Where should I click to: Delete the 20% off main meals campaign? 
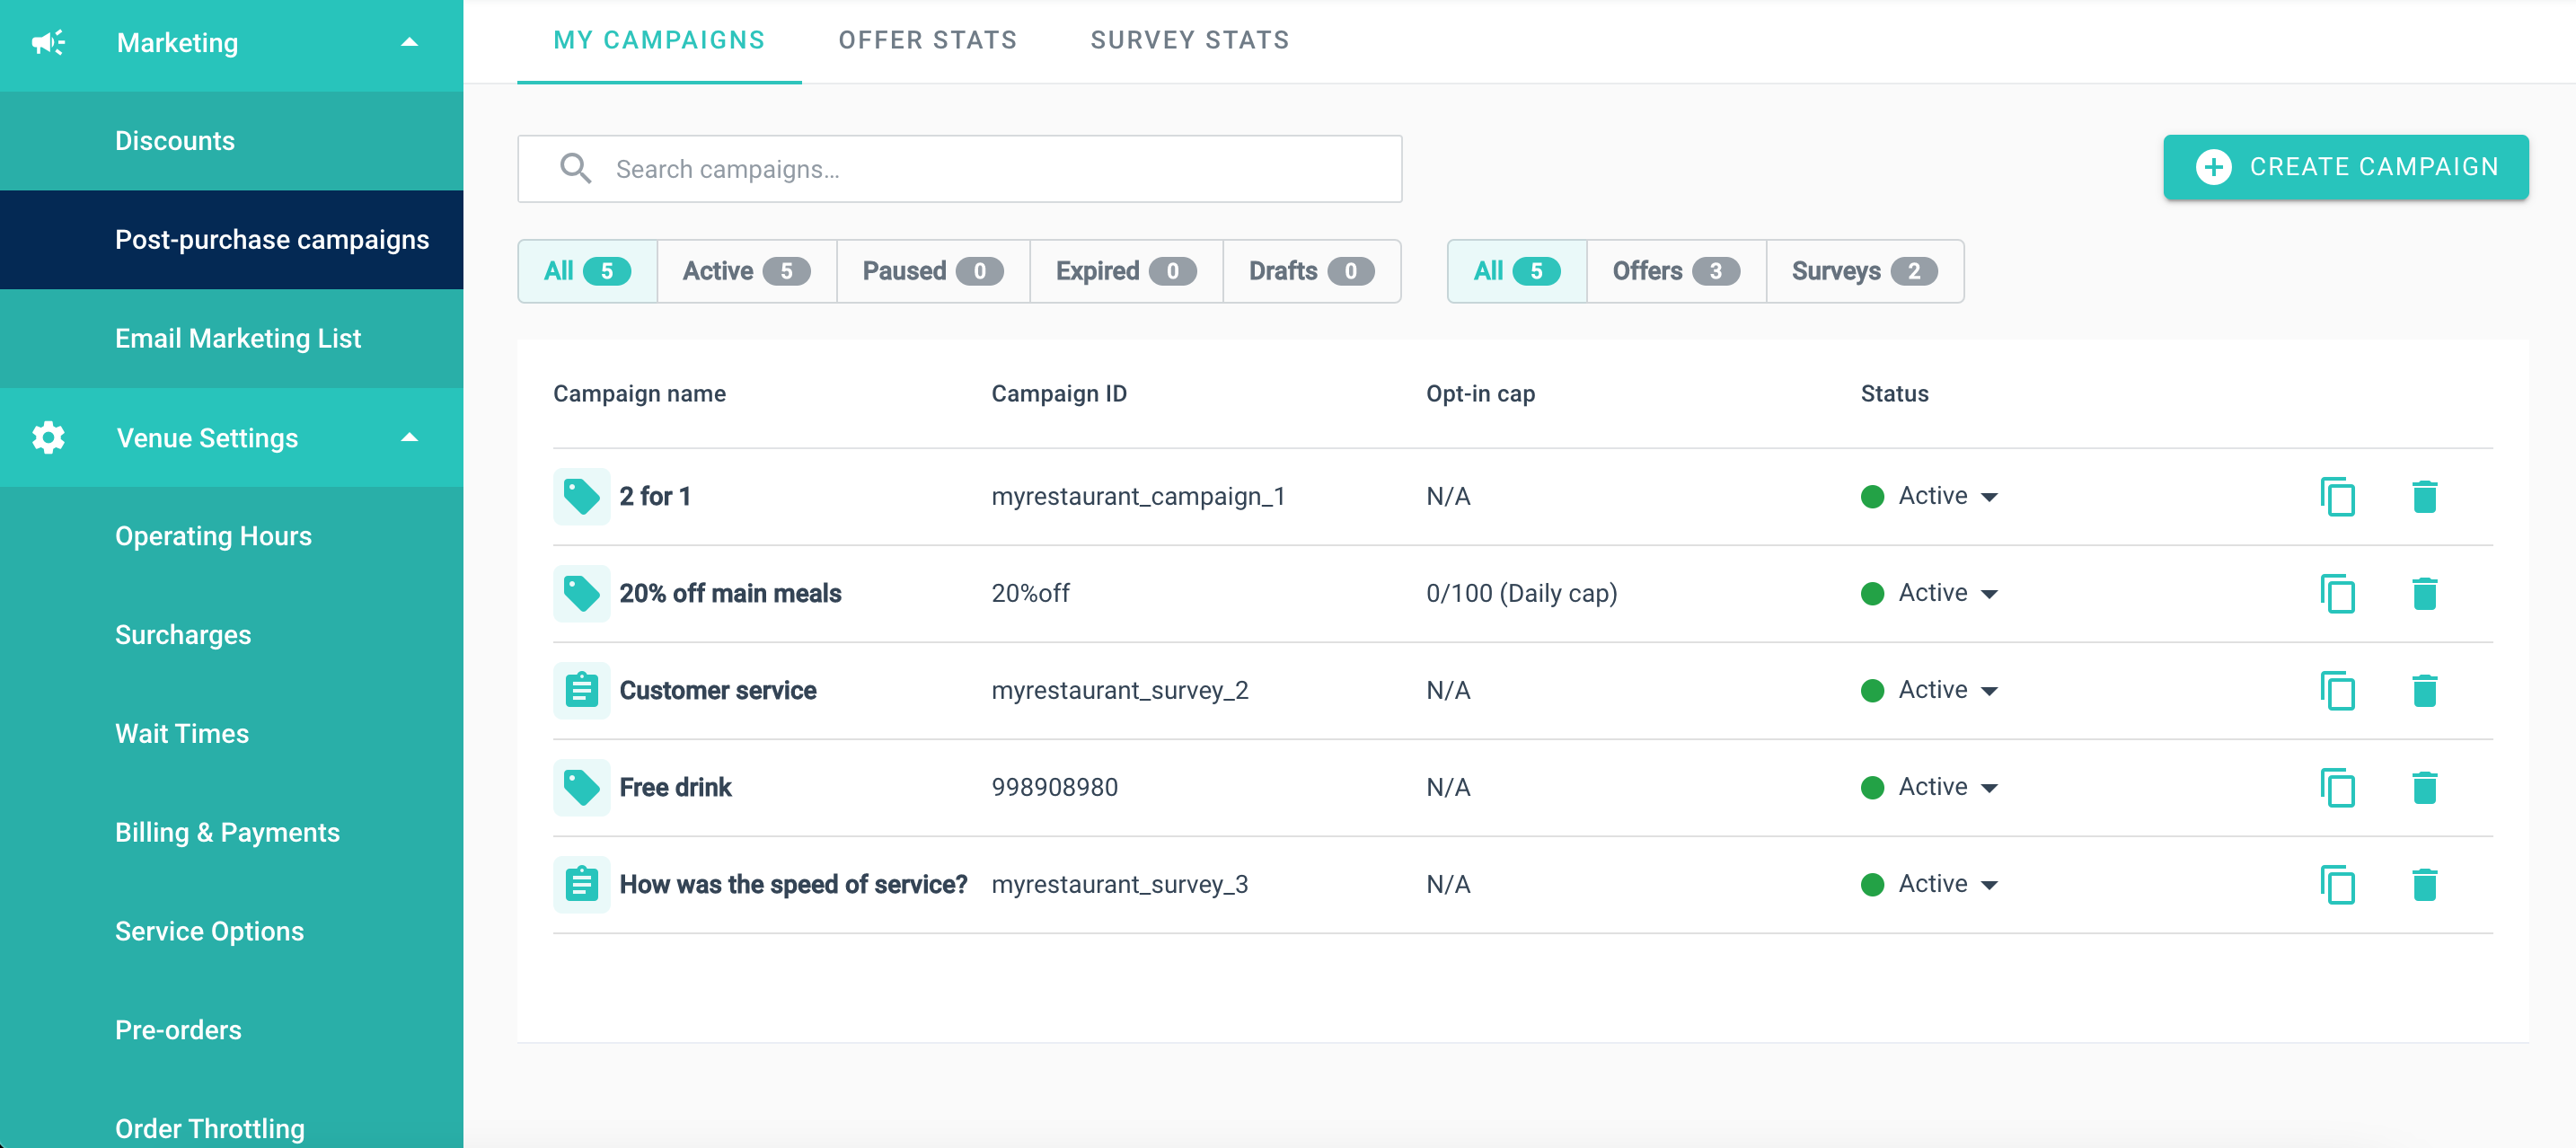2424,594
